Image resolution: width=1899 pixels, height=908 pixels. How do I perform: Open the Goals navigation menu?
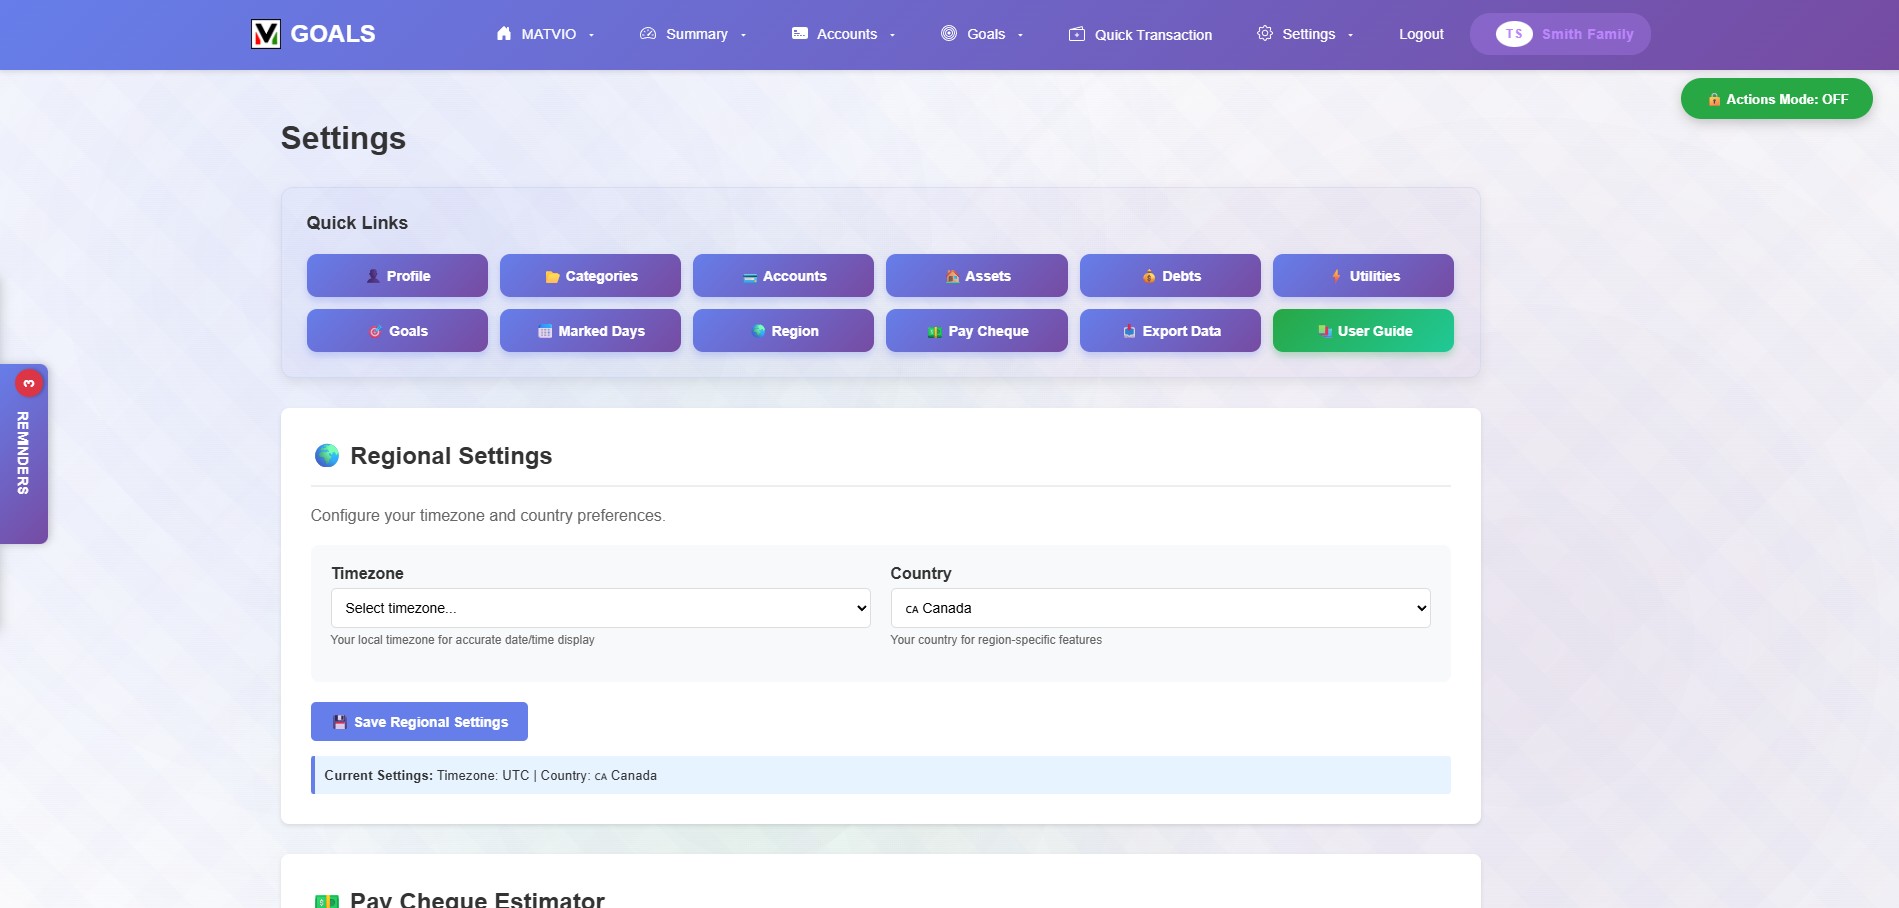click(982, 34)
